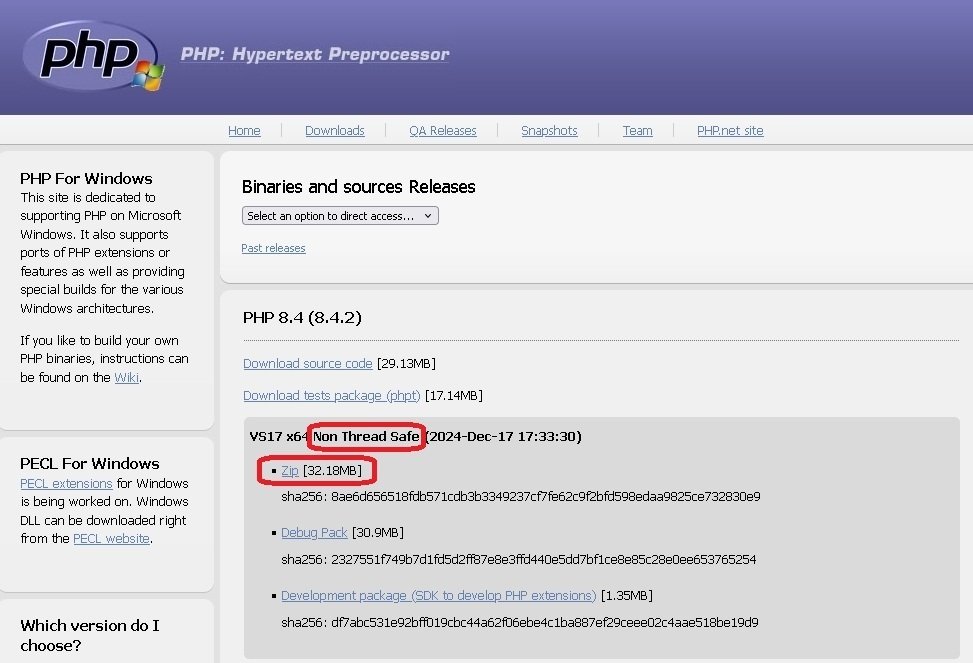Download the tests package (phpt)
Viewport: 973px width, 663px height.
coord(331,395)
